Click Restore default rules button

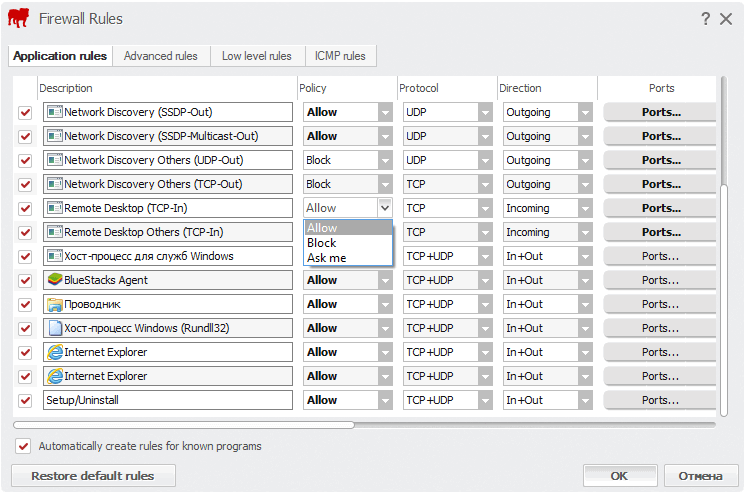click(93, 476)
